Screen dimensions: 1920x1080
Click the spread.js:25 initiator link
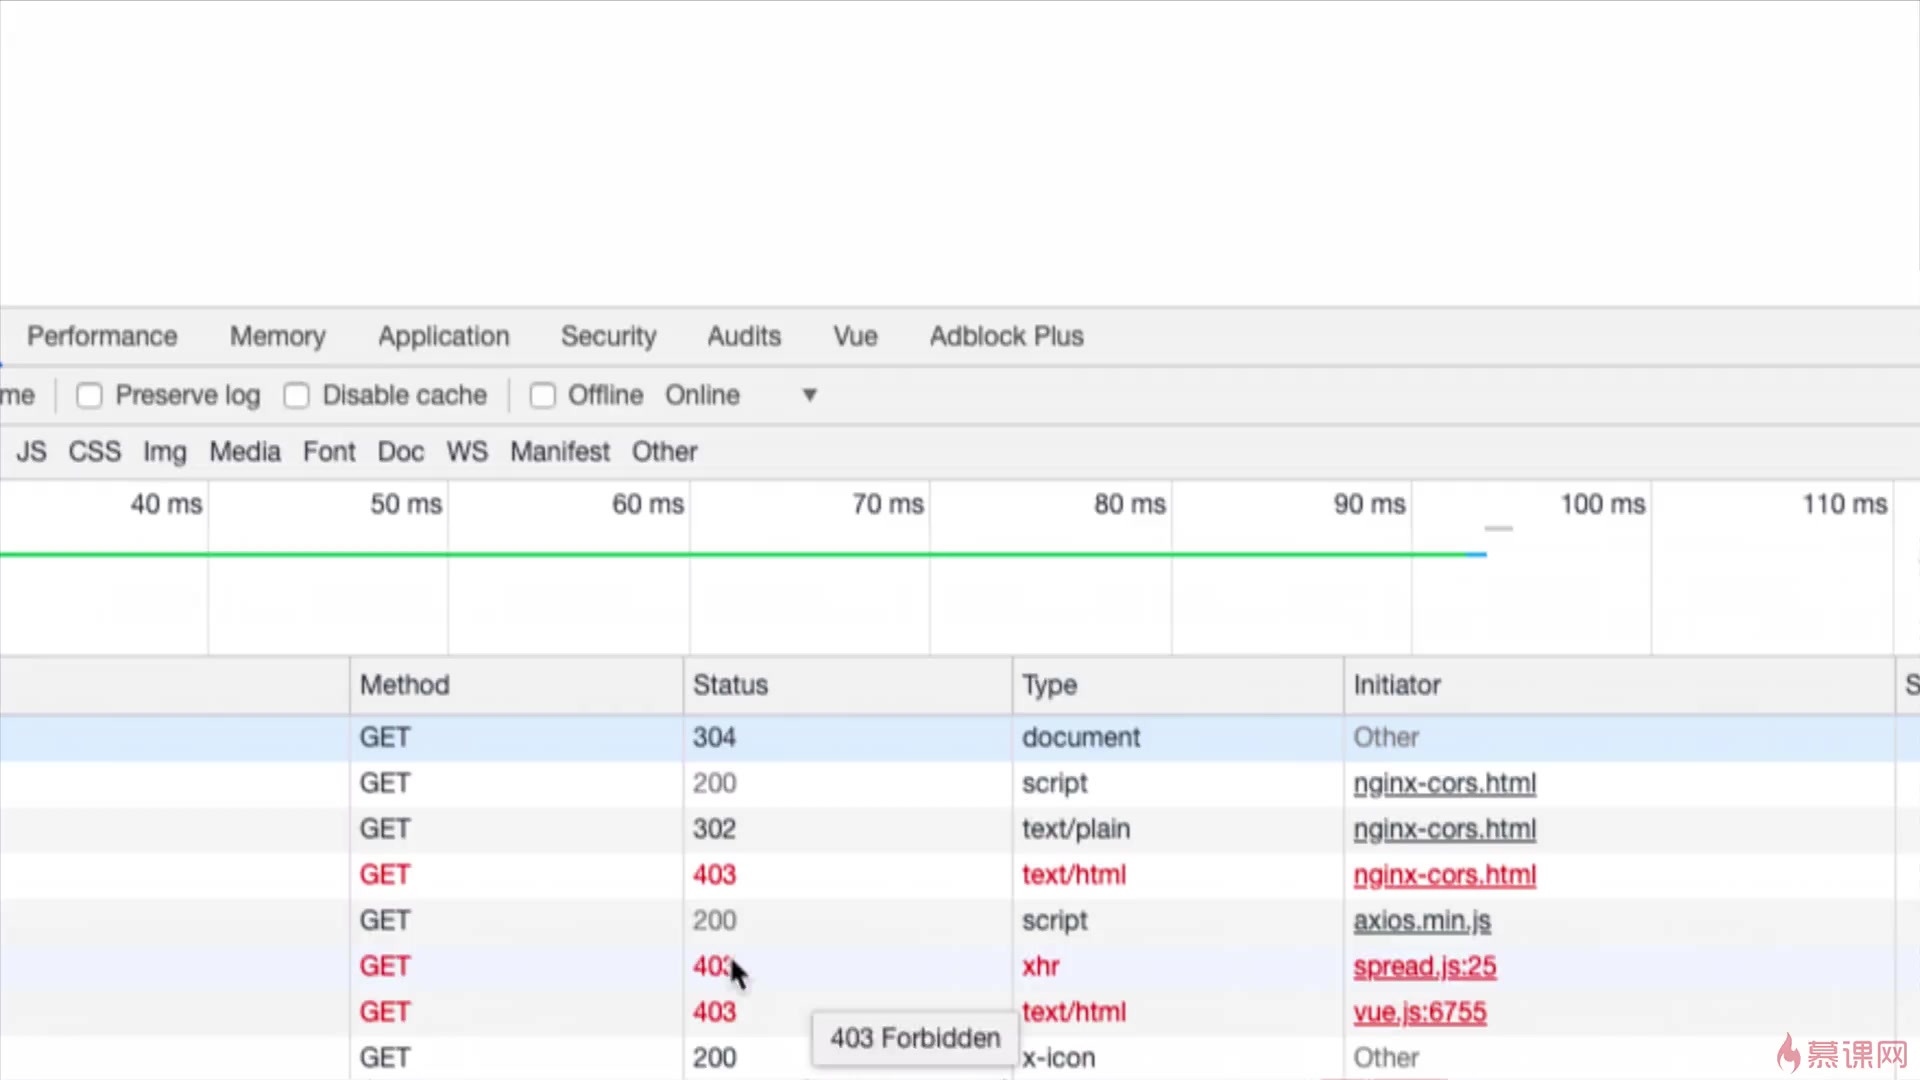(x=1424, y=967)
